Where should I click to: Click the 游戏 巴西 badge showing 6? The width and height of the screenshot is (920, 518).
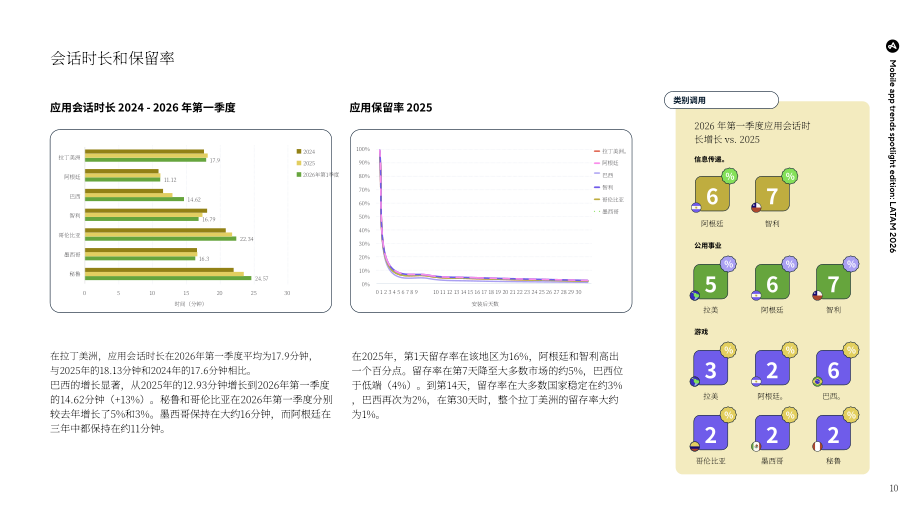(833, 368)
